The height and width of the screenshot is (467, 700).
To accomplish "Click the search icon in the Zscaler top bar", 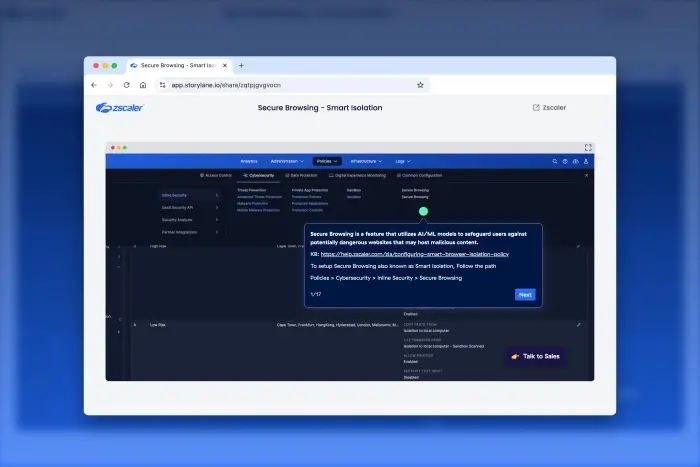I will coord(554,161).
